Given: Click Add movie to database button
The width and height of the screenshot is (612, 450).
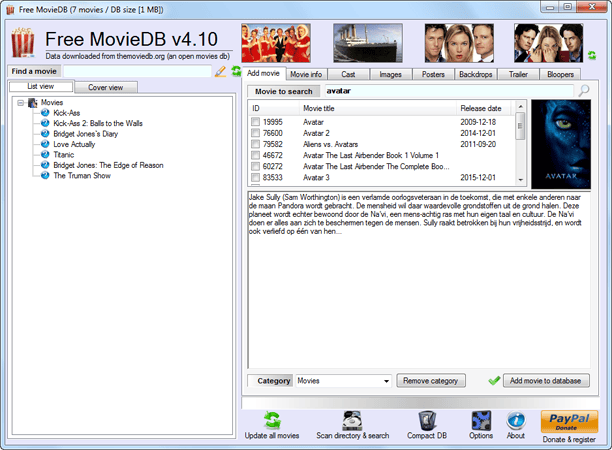Looking at the screenshot, I should click(x=546, y=381).
